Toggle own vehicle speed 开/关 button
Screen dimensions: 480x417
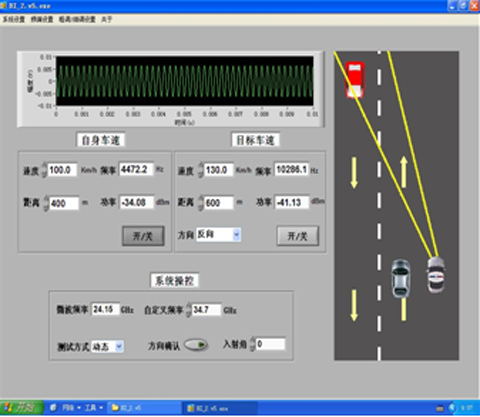tap(143, 236)
